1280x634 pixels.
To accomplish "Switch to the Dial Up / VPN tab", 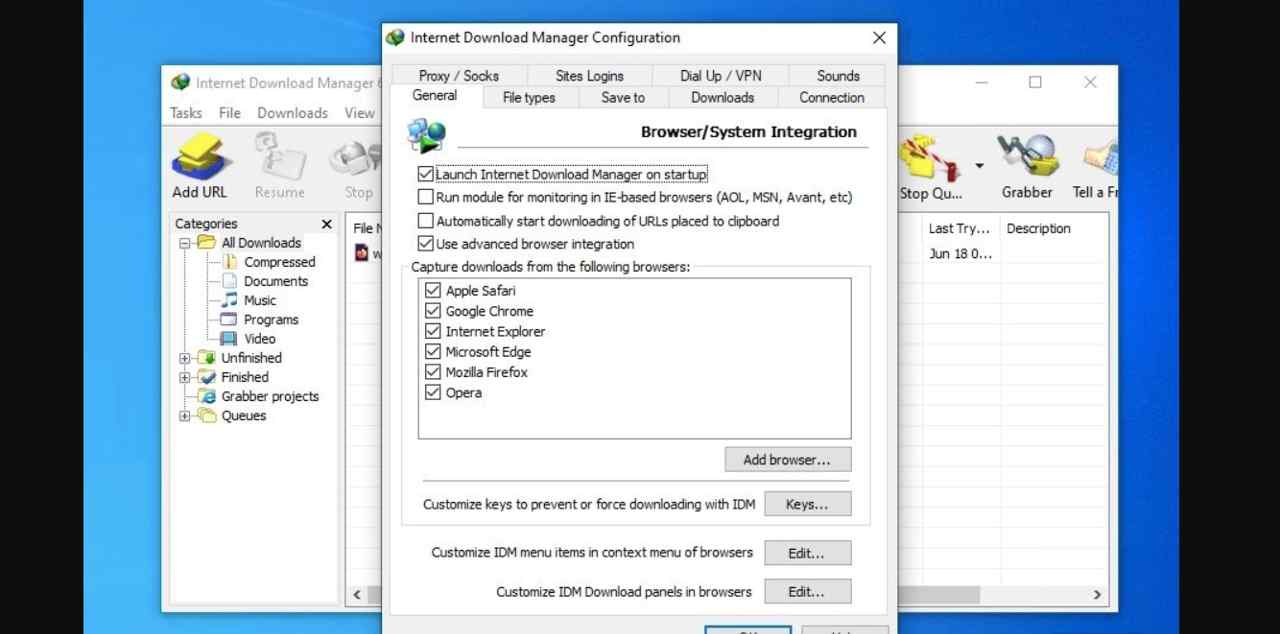I will pos(720,75).
